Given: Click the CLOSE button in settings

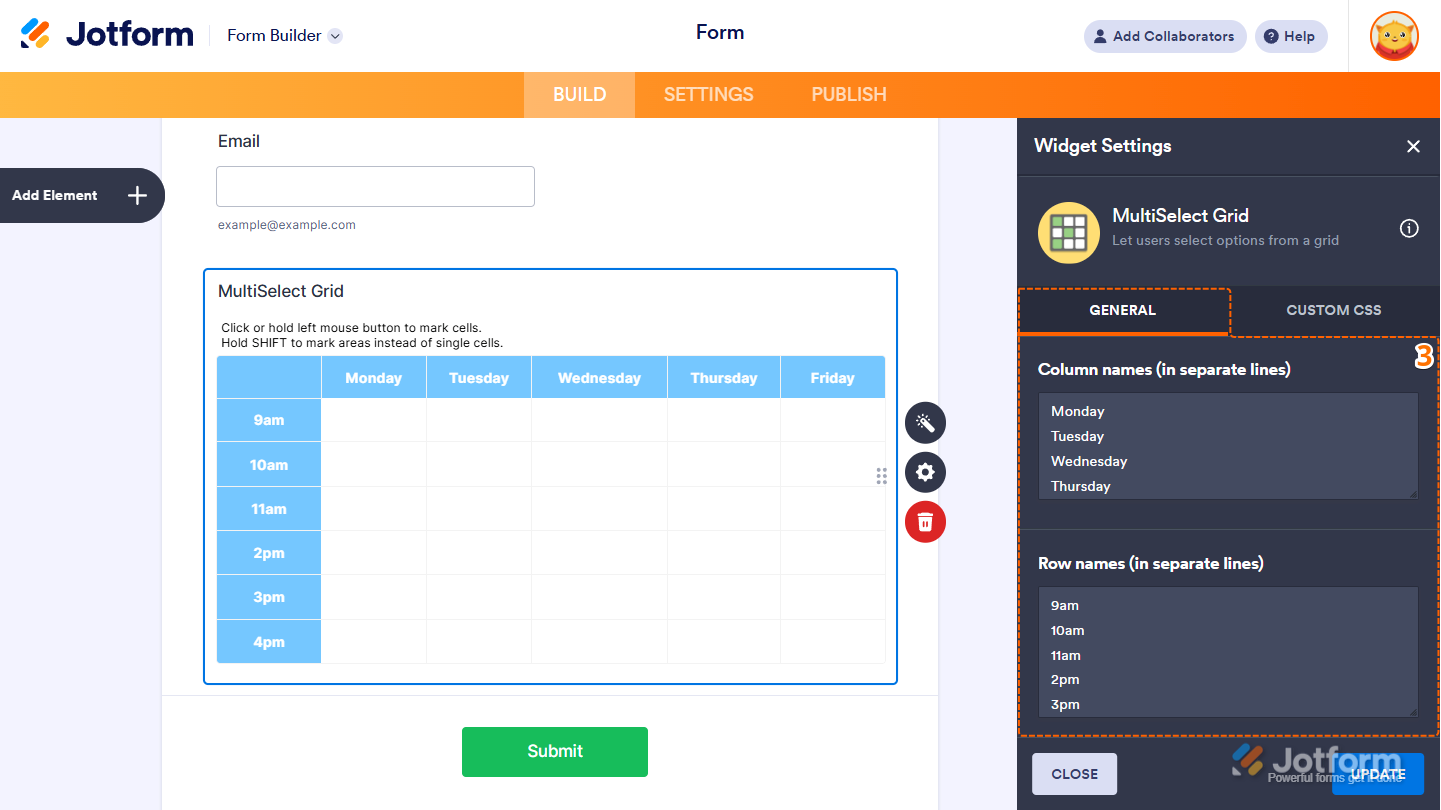Looking at the screenshot, I should coord(1074,774).
